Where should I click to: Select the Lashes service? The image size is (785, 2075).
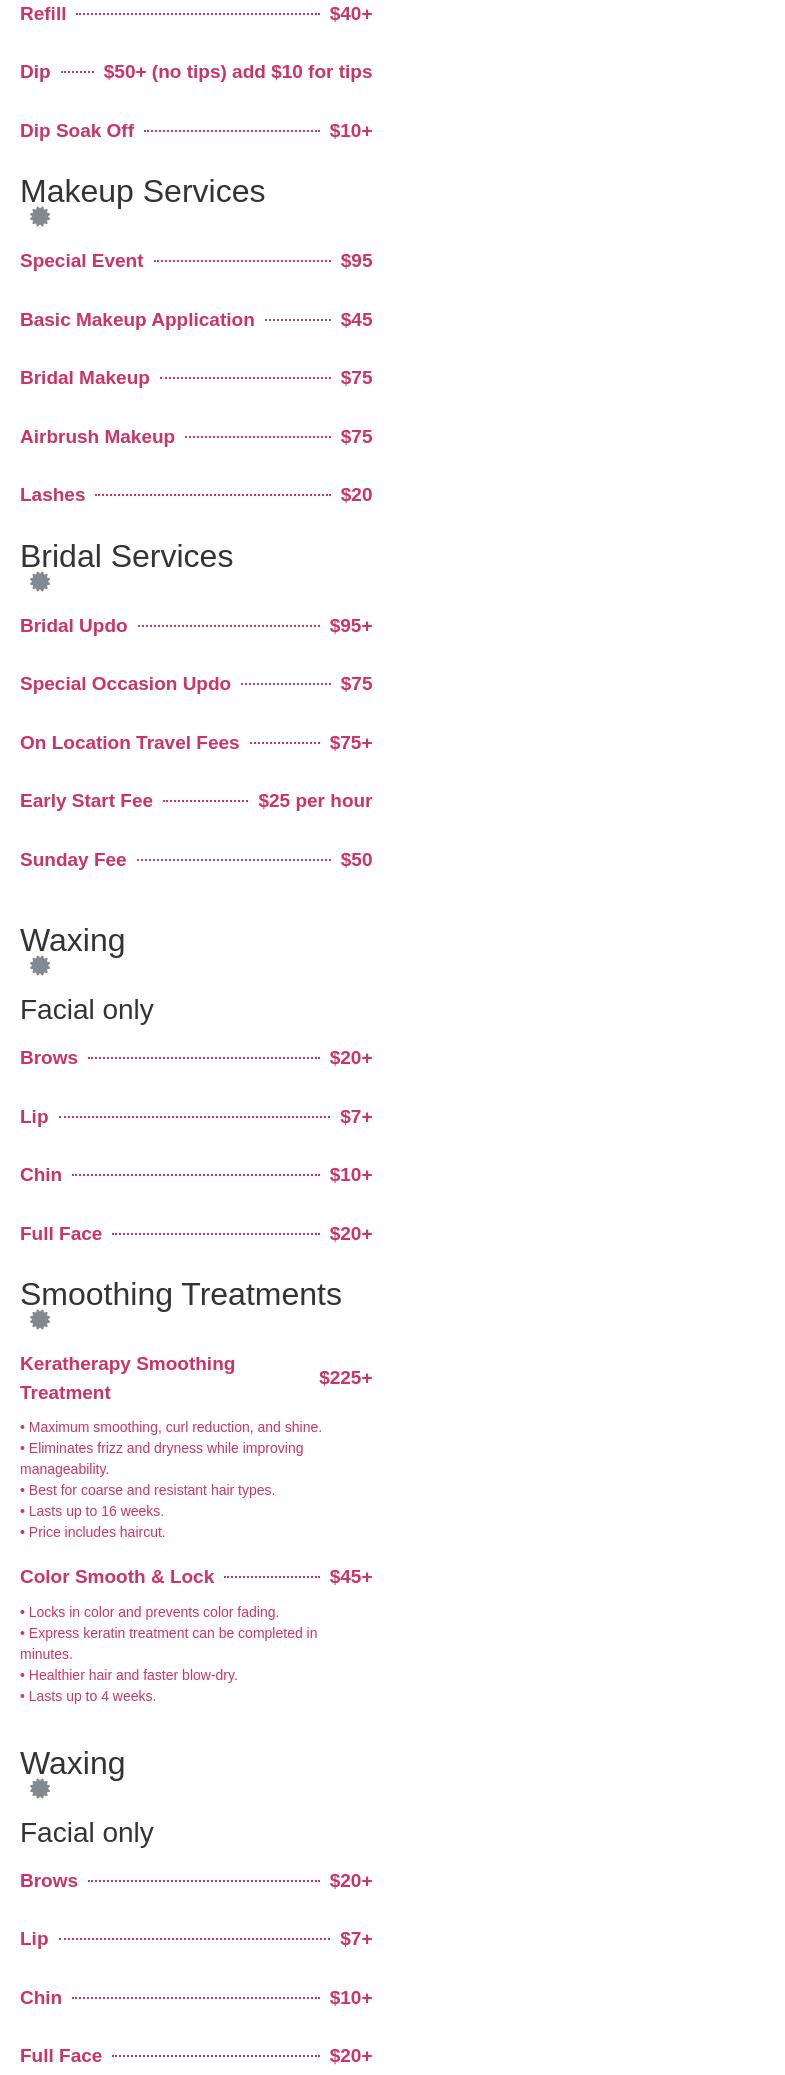point(52,495)
